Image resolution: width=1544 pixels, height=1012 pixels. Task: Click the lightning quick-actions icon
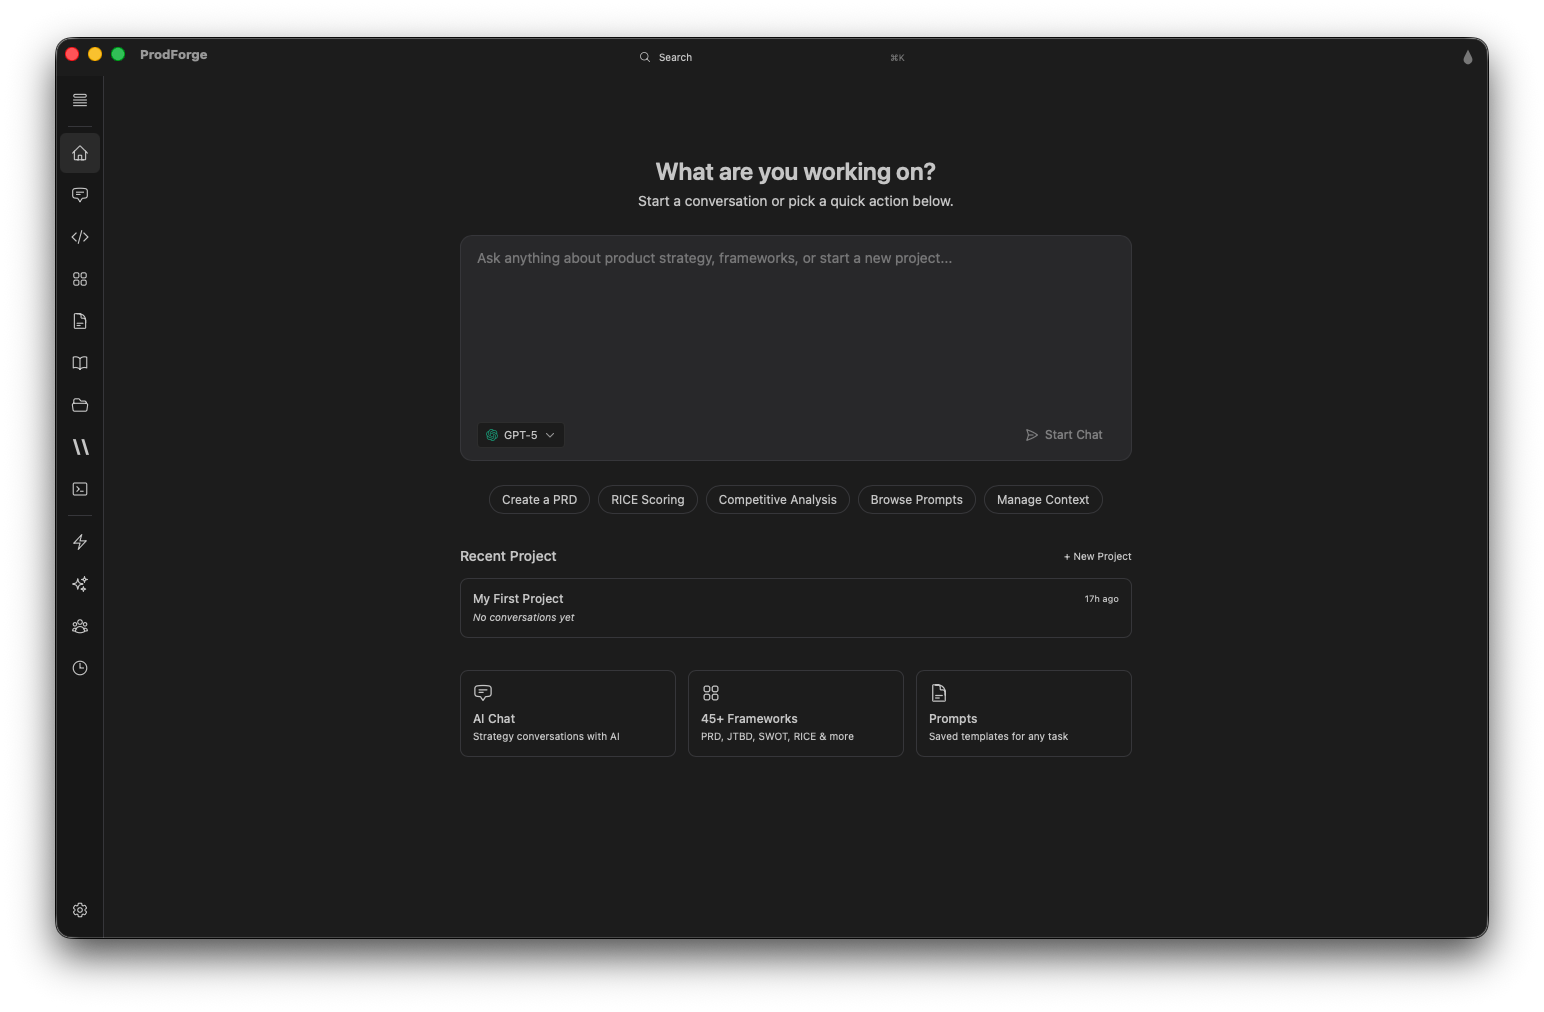click(80, 541)
